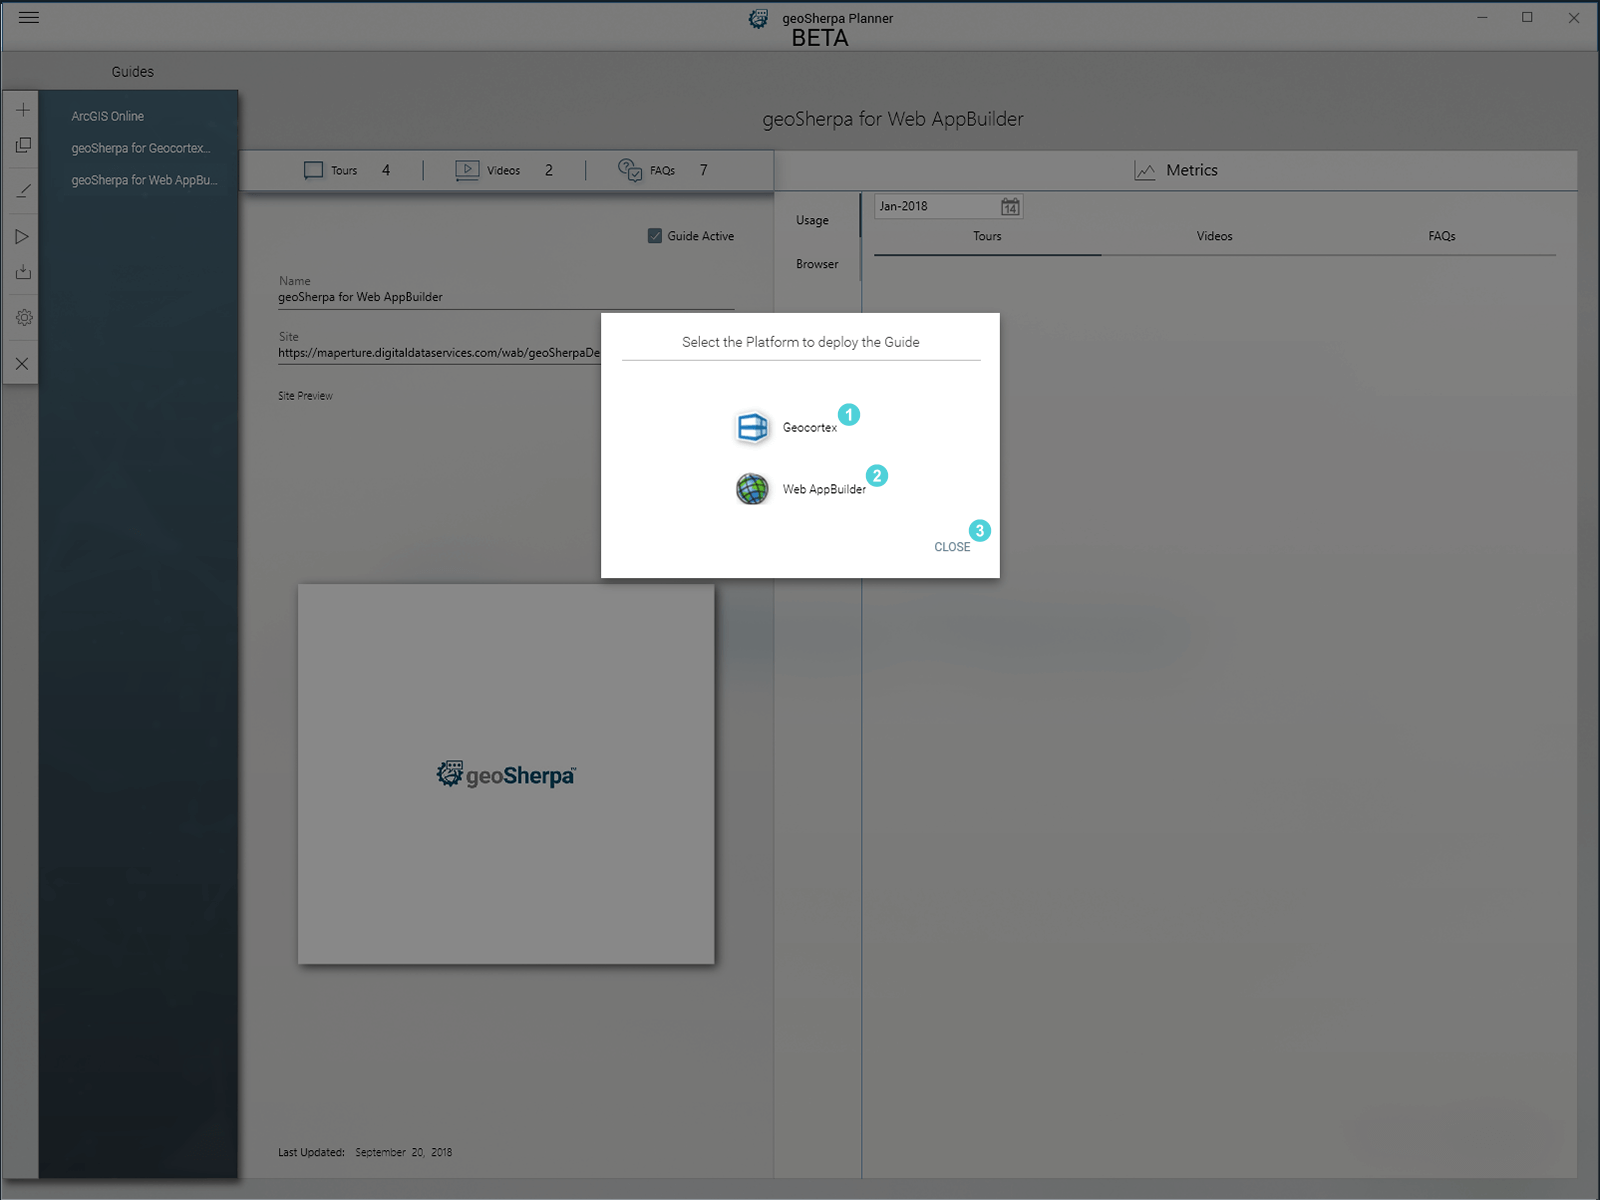Viewport: 1600px width, 1200px height.
Task: Close the platform selection dialog
Action: tap(952, 547)
